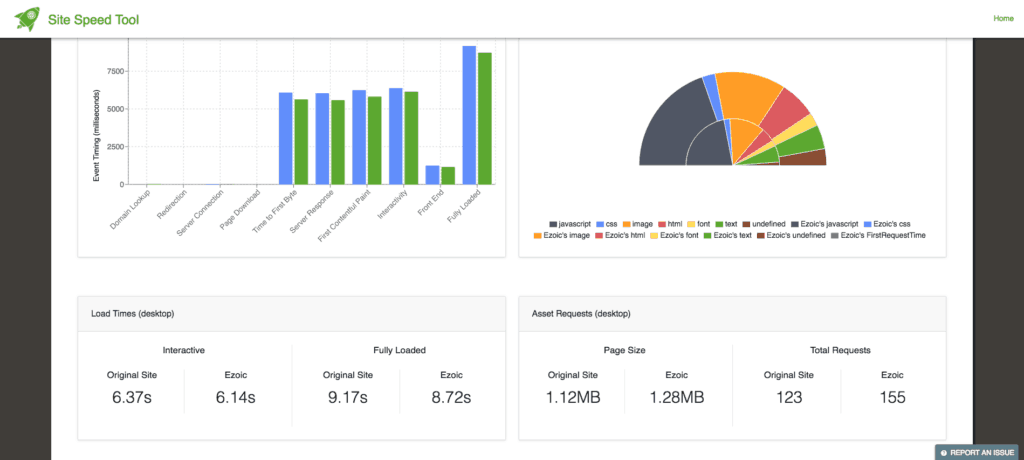
Task: Click the 6.14s Ezoic interactive value
Action: pos(236,397)
